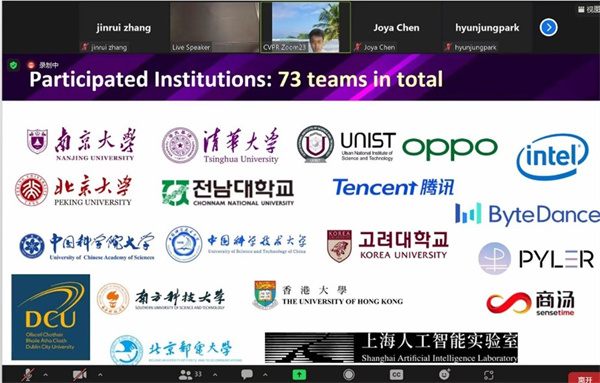This screenshot has width=600, height=383.
Task: Show next participants with the blue arrow
Action: tap(548, 28)
